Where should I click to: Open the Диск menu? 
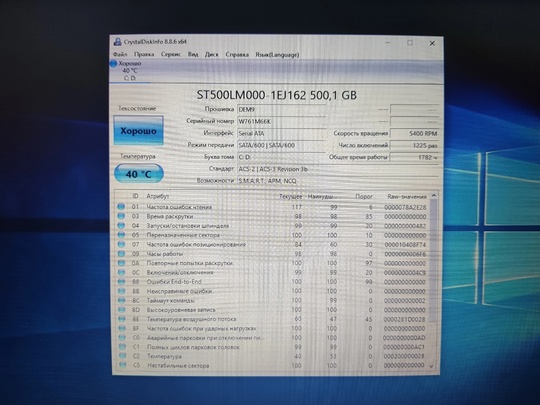211,54
